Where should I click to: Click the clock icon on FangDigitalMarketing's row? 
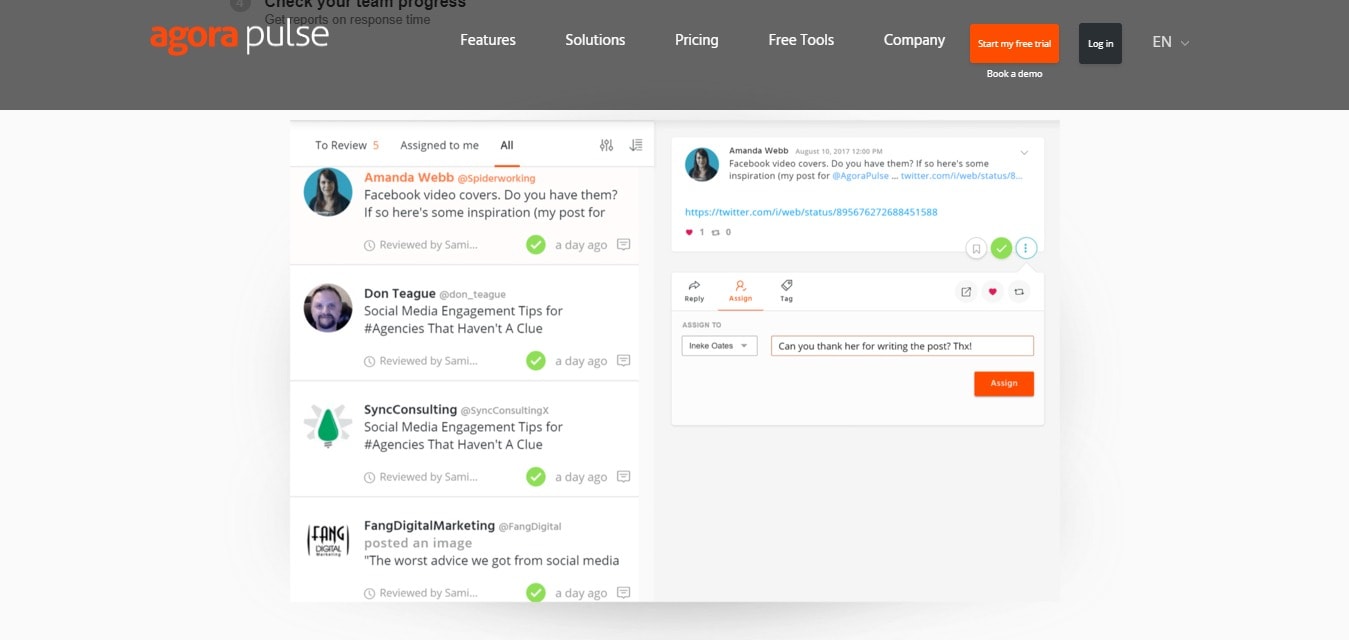370,593
